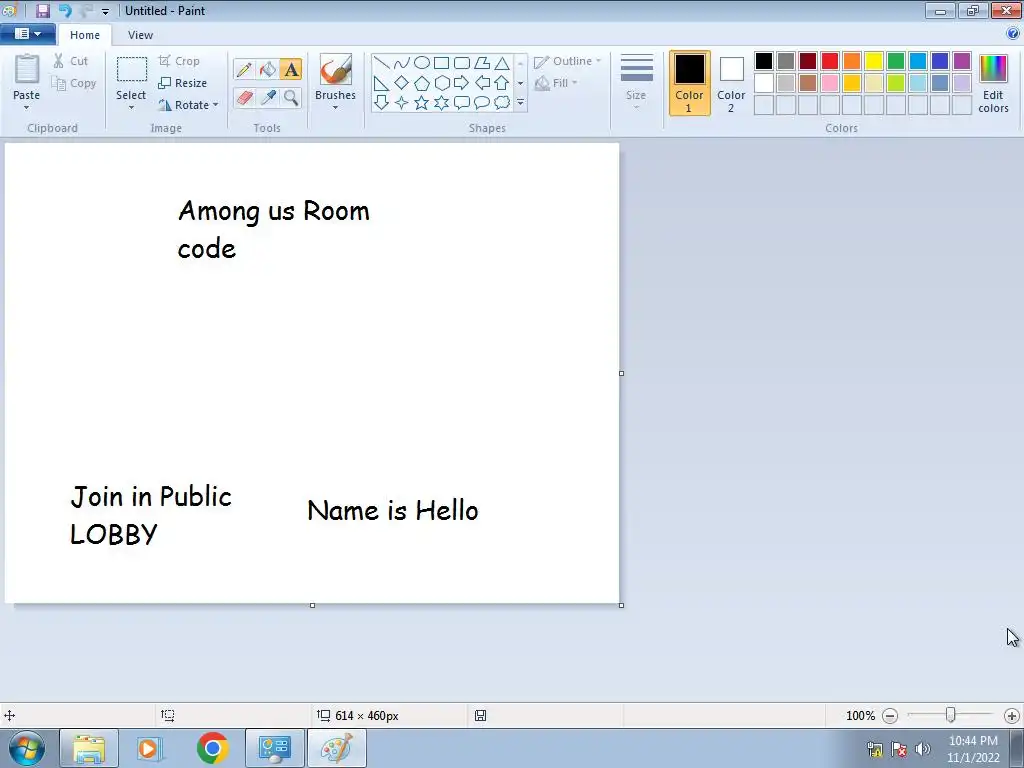Click the Cut button
Screen dimensions: 1024x768
71,61
